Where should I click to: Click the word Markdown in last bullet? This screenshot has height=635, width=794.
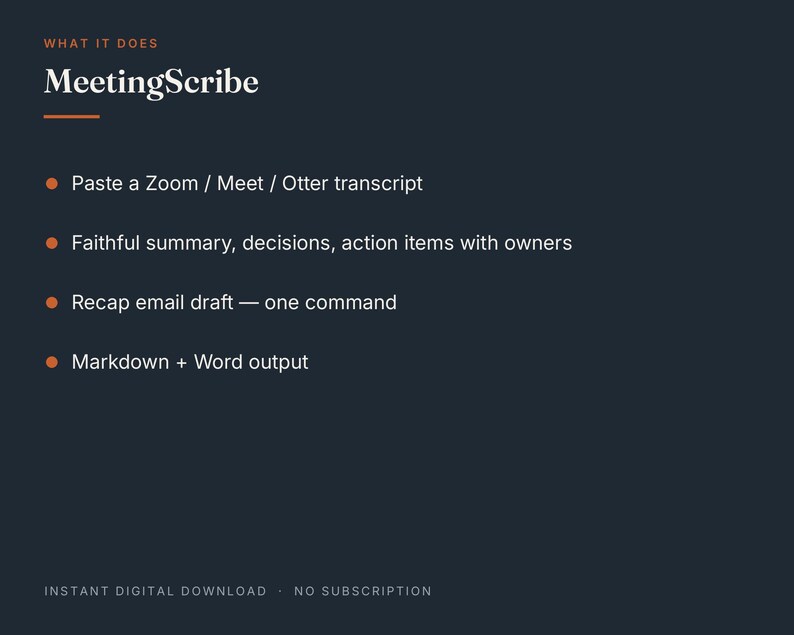(x=121, y=362)
